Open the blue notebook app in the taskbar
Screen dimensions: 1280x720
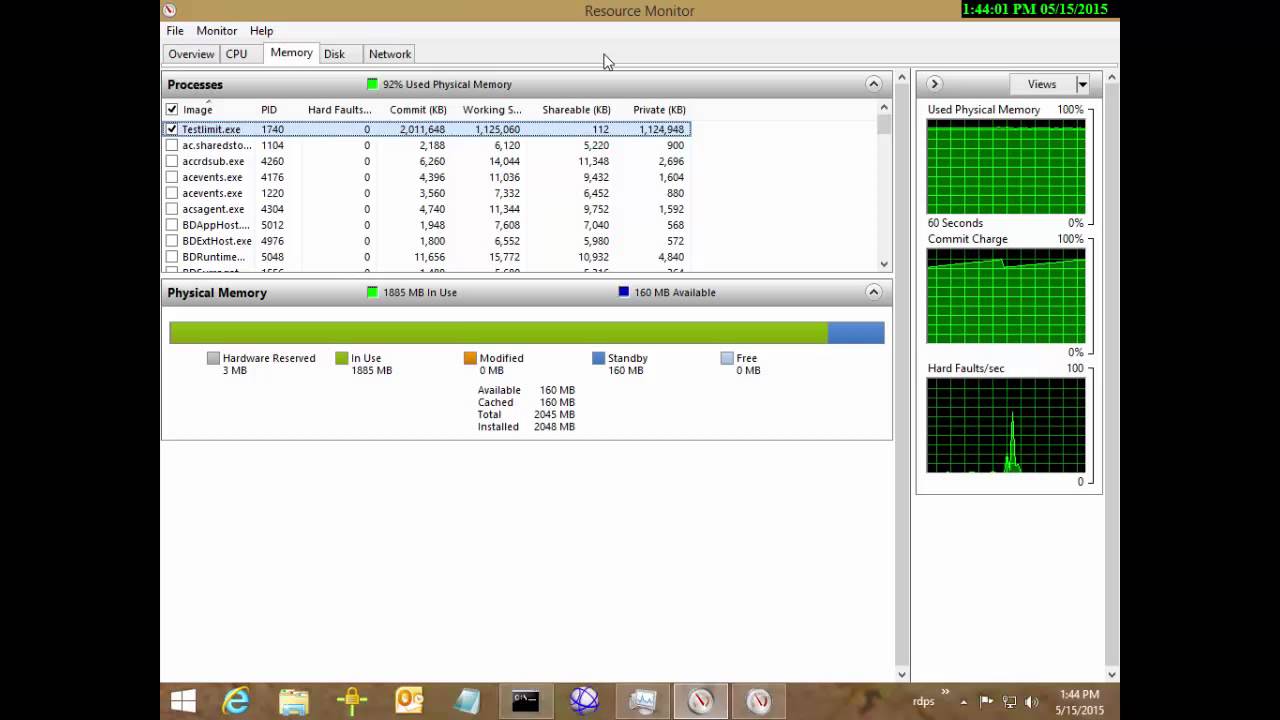coord(467,701)
